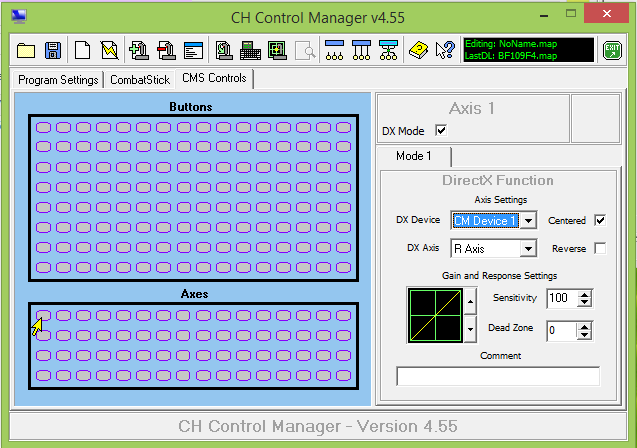Click the green EXIT icon
Viewport: 637px width, 448px height.
coord(612,51)
